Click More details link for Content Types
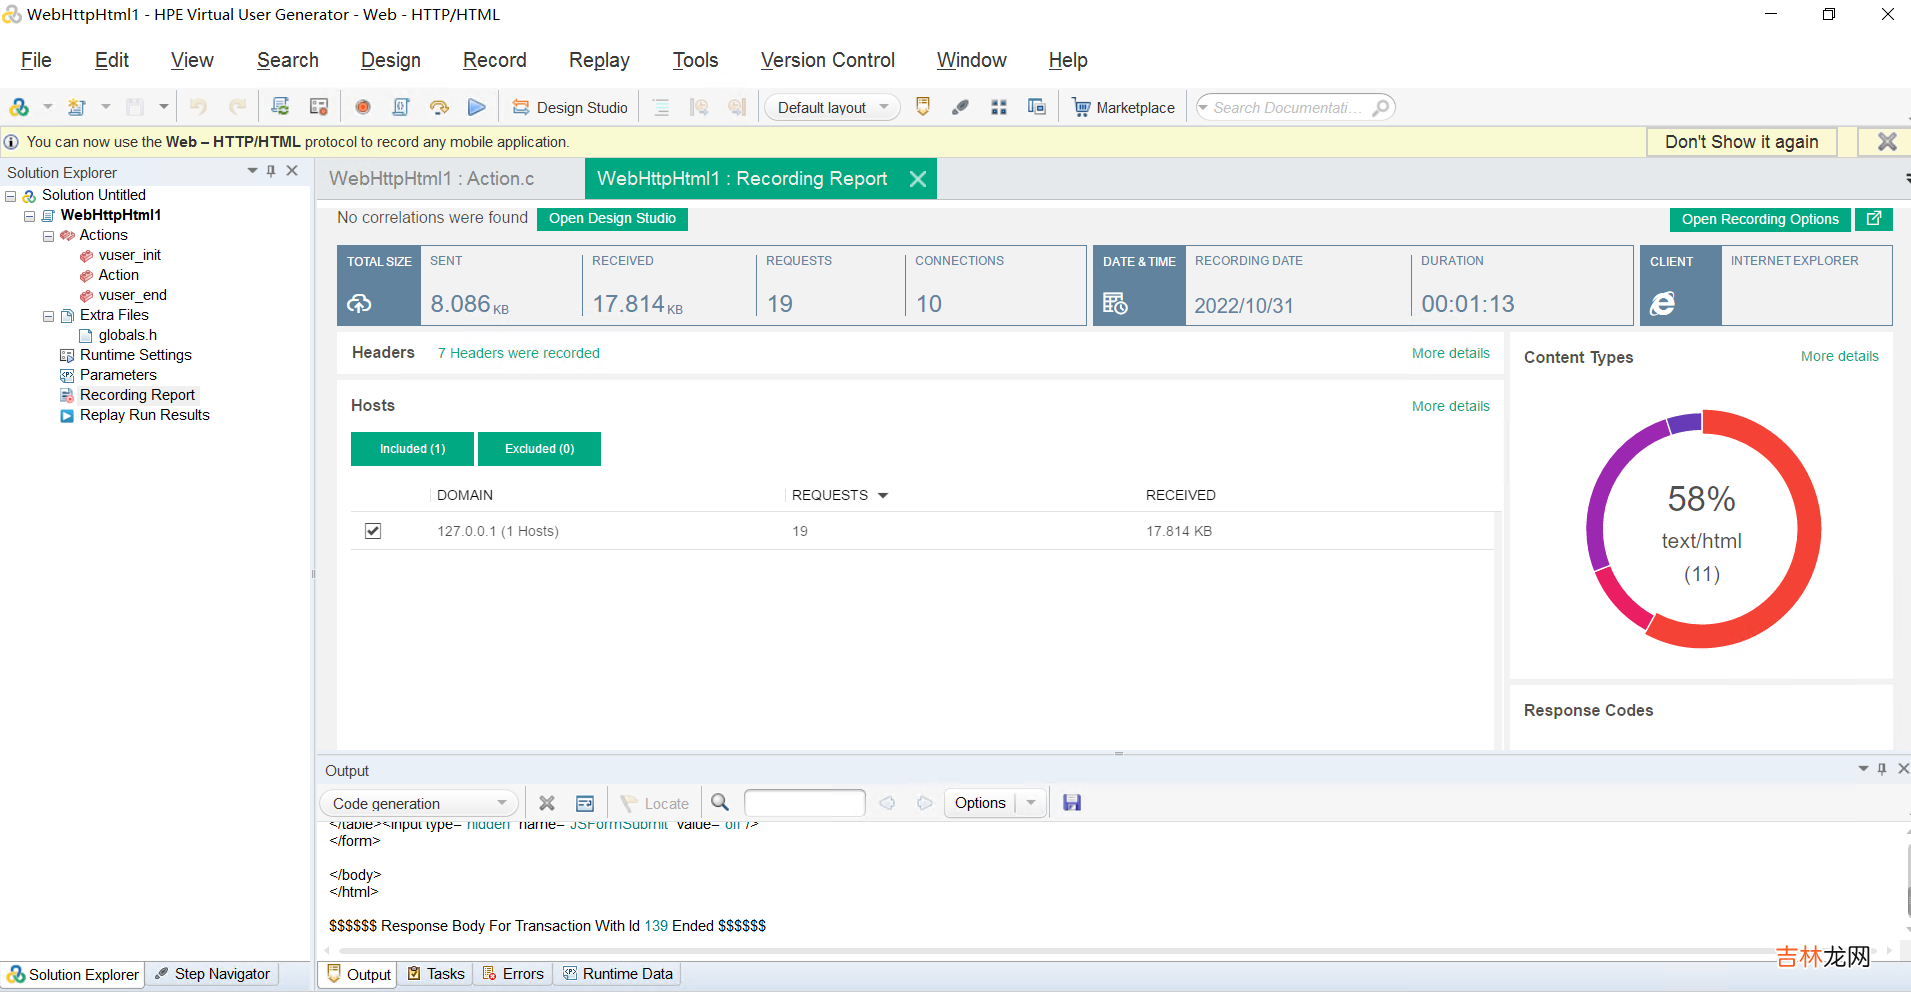Screen dimensions: 1911x992 tap(1839, 356)
